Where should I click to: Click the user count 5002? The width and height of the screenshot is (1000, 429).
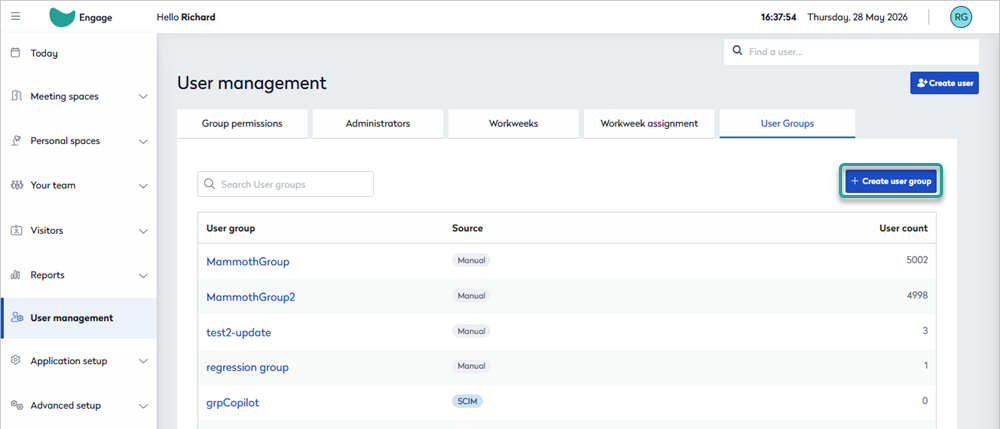(x=916, y=260)
